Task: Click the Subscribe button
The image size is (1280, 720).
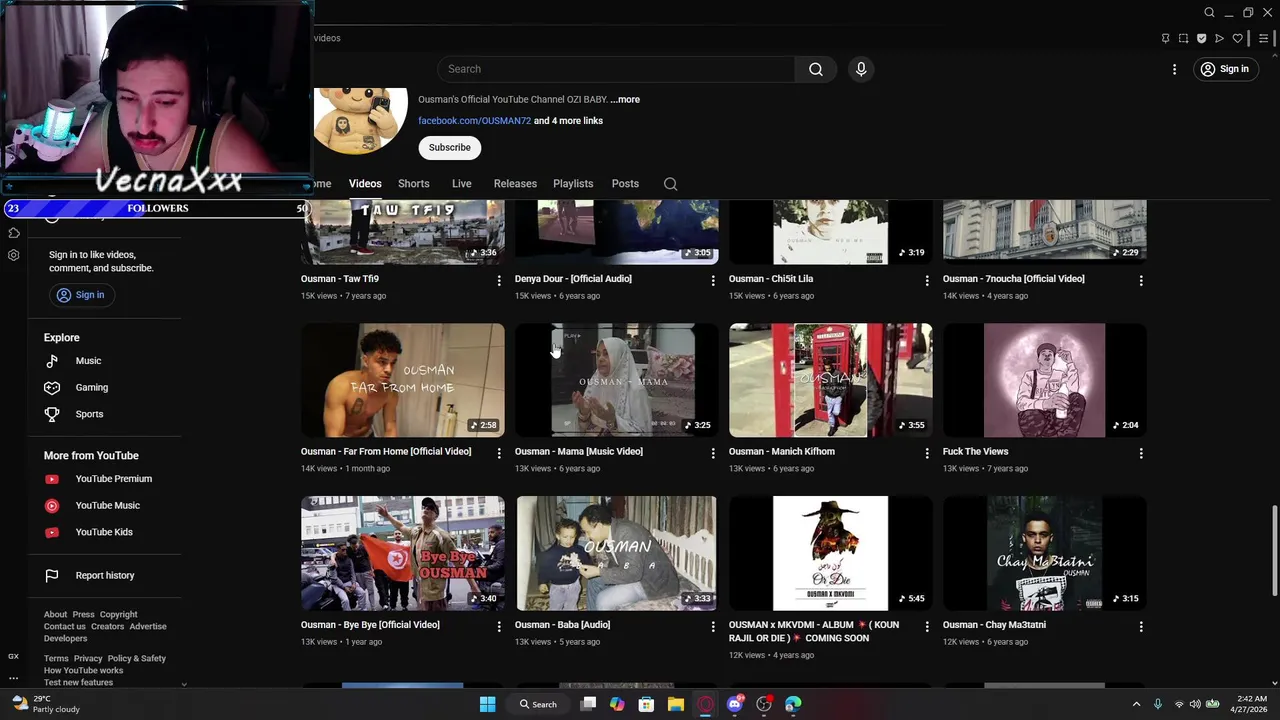Action: click(x=450, y=148)
